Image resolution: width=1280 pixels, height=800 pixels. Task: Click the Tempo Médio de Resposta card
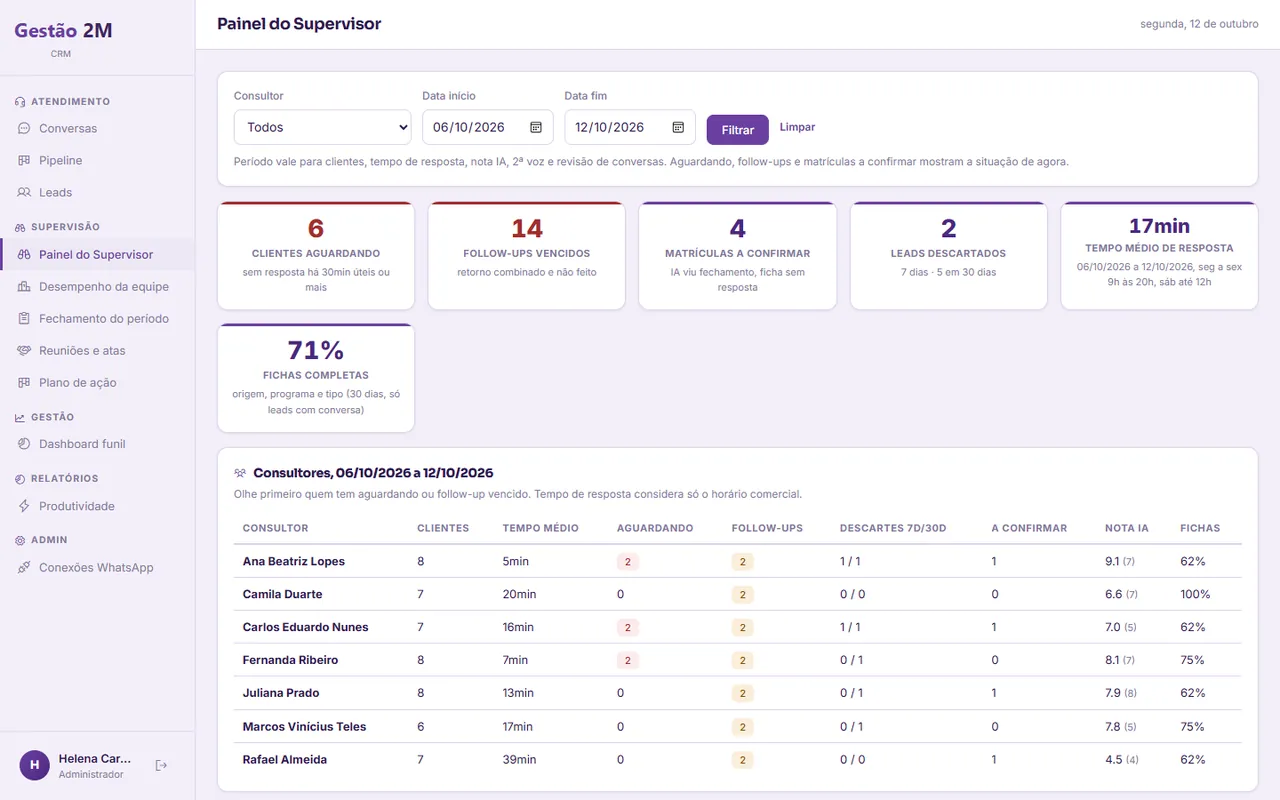coord(1159,256)
